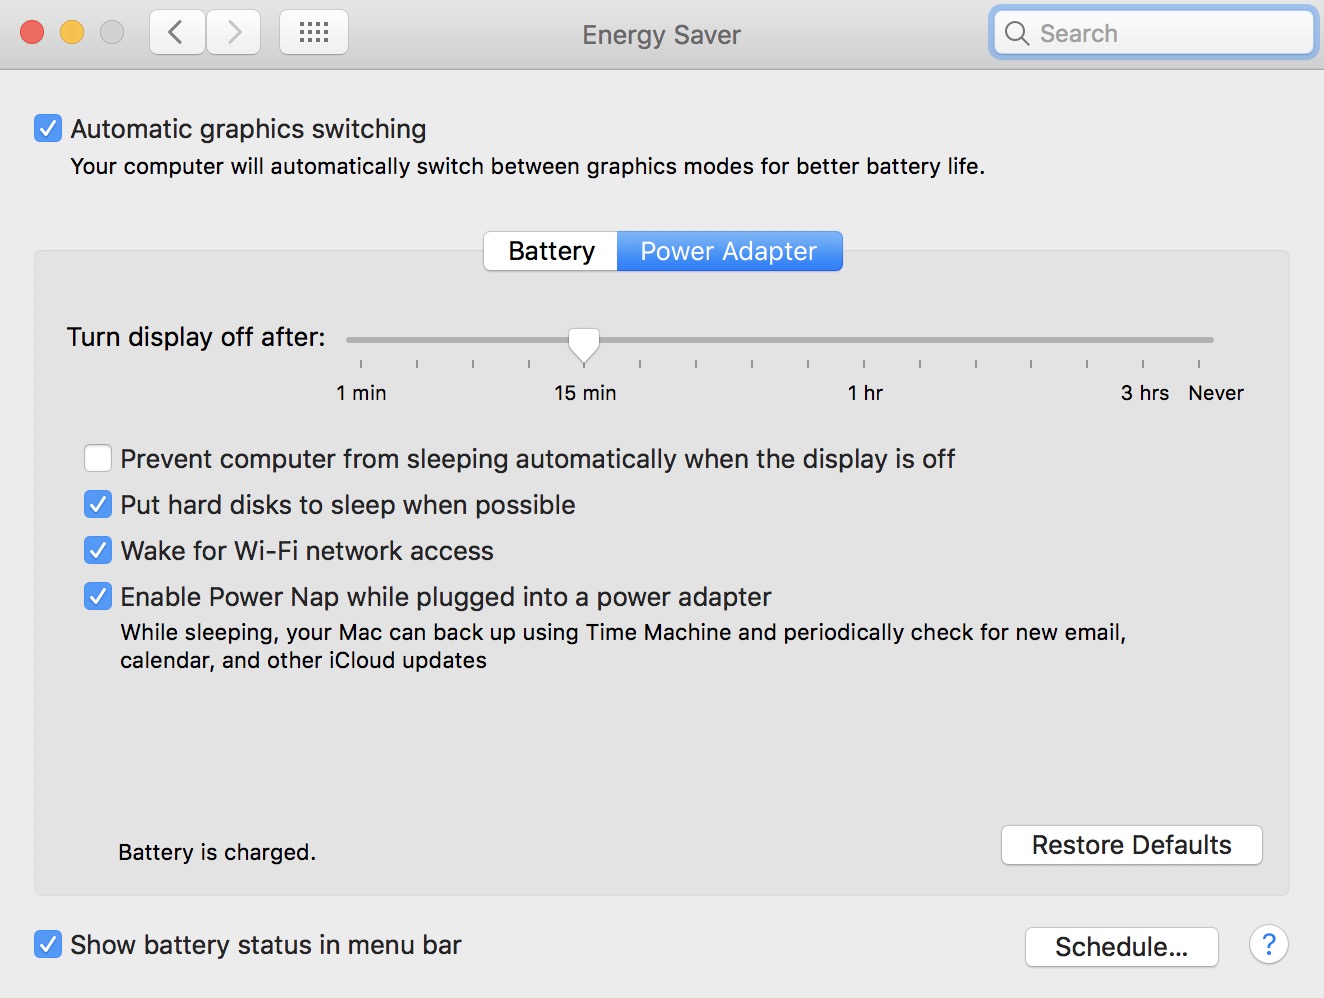Click the "1 min" slider label

coord(361,393)
